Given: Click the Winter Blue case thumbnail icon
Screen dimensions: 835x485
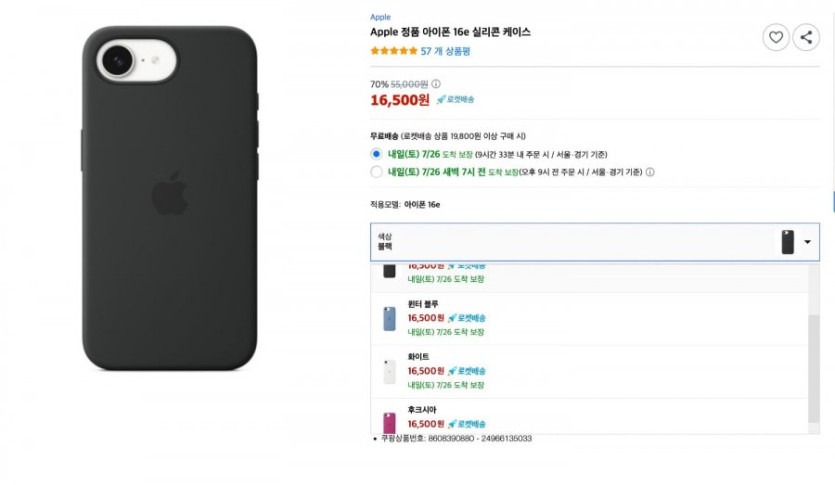Looking at the screenshot, I should [x=389, y=318].
